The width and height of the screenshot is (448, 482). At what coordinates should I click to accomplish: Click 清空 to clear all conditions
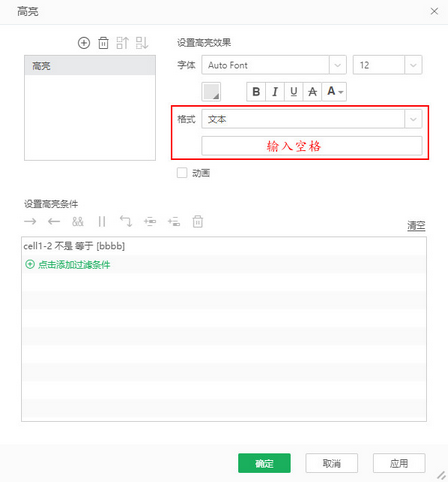[x=416, y=226]
